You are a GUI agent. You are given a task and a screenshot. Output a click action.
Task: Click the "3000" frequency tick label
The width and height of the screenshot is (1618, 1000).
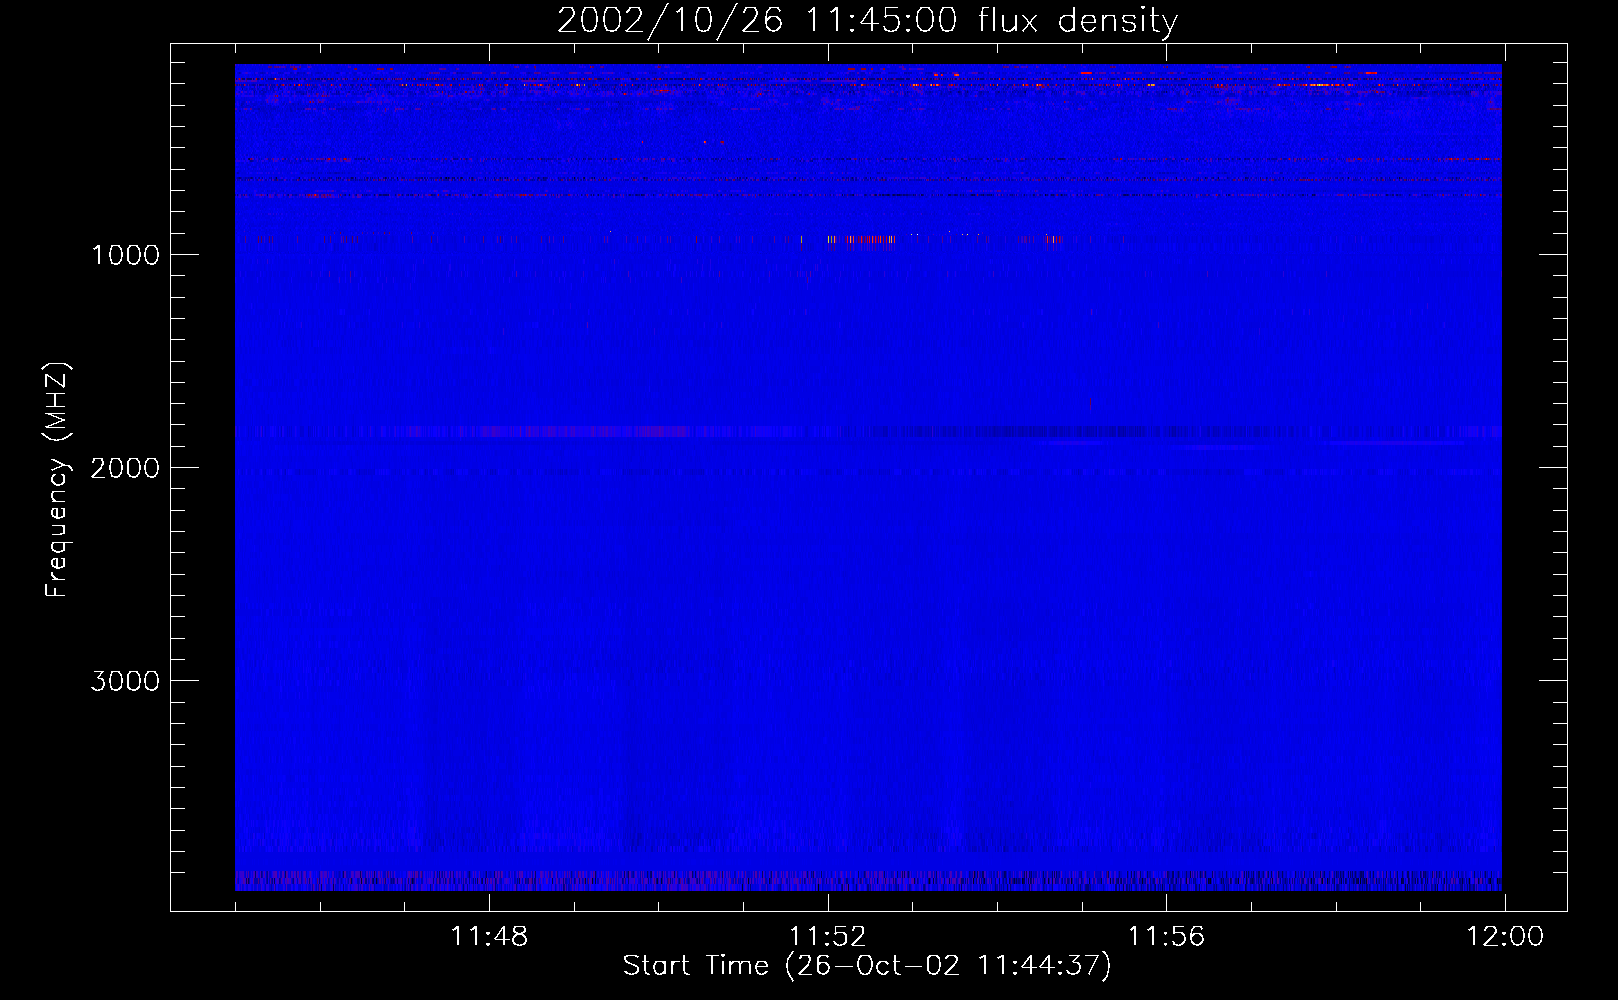click(125, 681)
